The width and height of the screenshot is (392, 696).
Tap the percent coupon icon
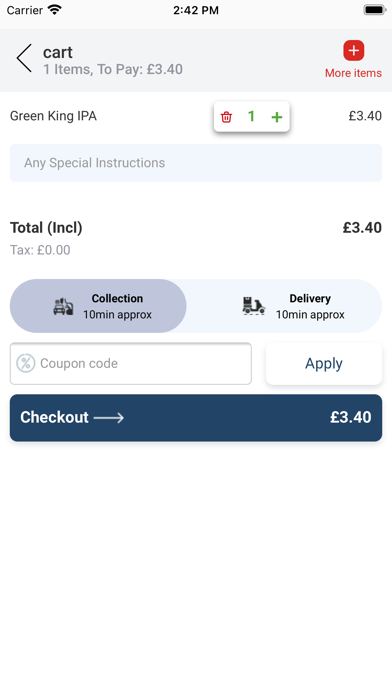coord(26,364)
